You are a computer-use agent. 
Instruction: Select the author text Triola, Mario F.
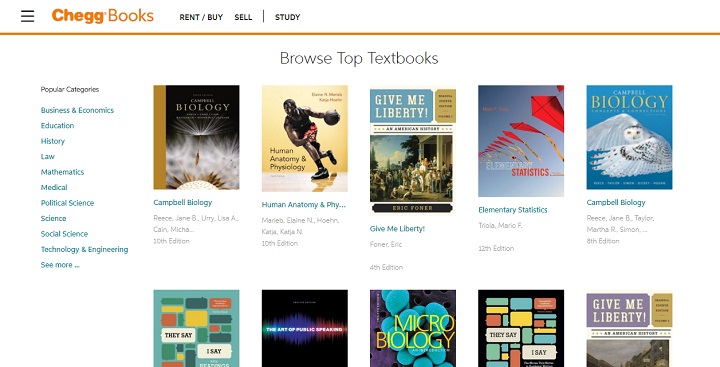(500, 226)
